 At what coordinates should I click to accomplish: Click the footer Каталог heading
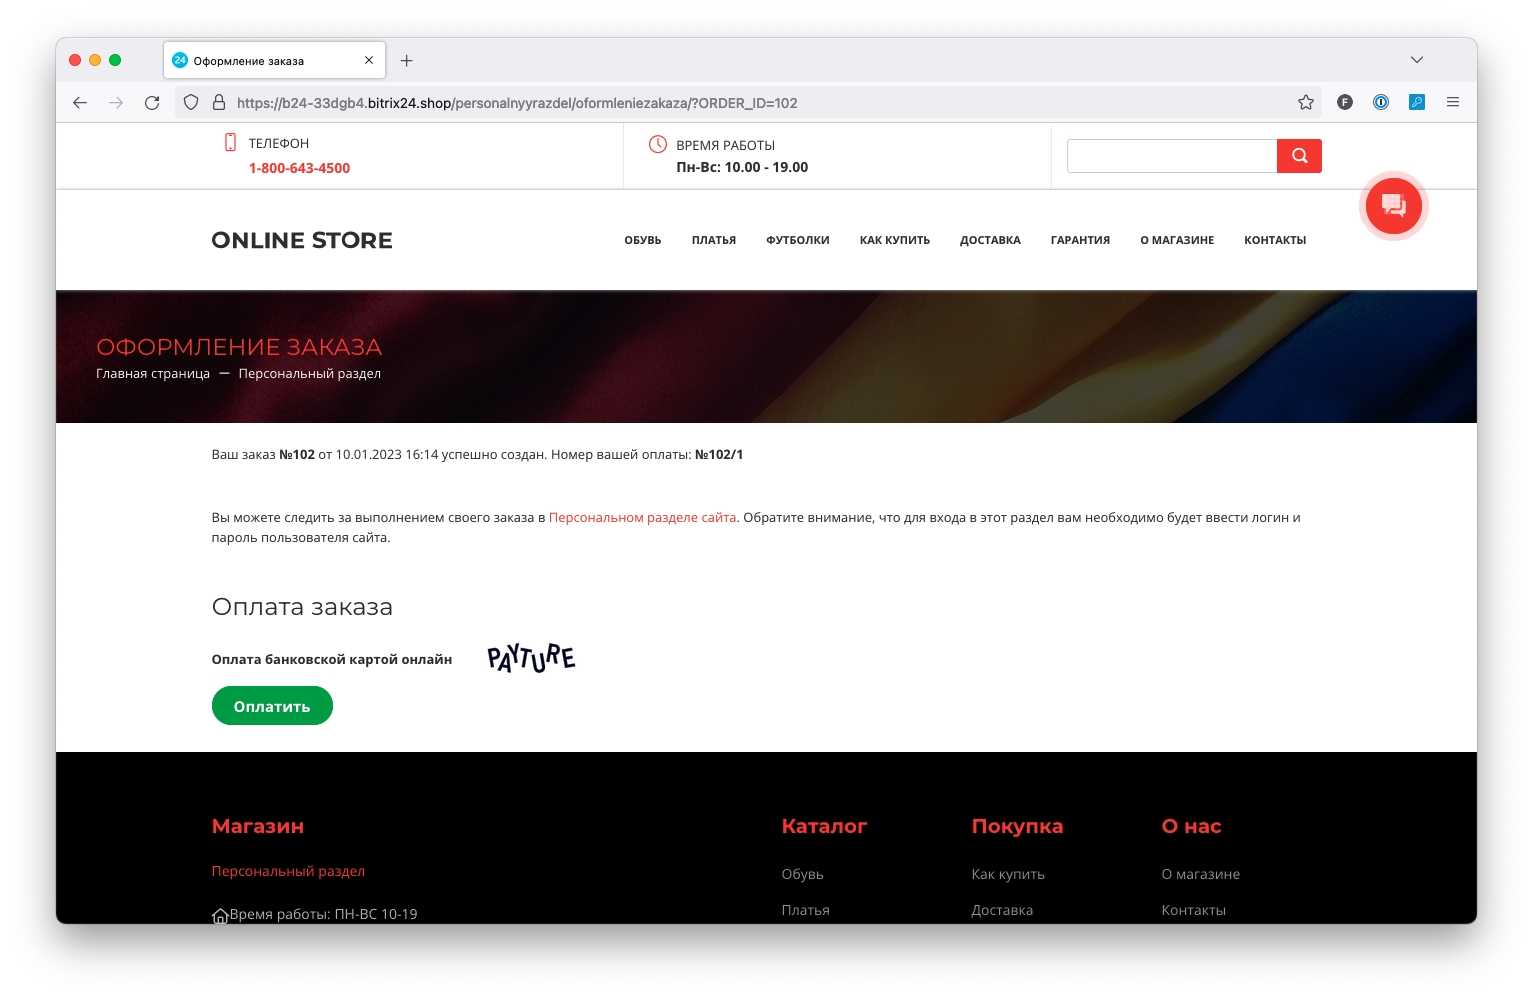pyautogui.click(x=824, y=826)
